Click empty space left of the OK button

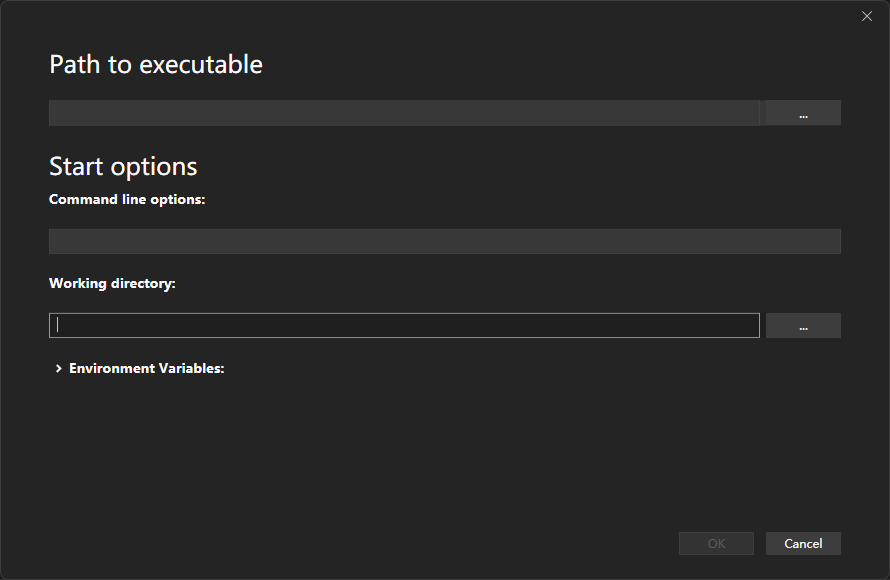pos(400,544)
